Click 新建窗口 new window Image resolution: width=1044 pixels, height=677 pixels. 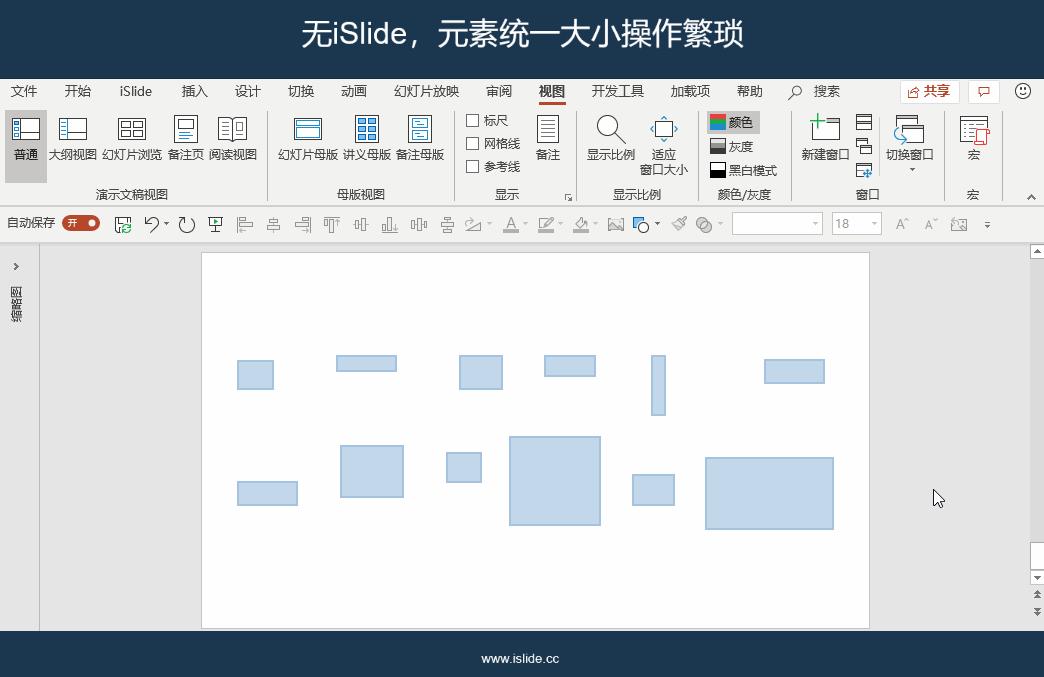click(825, 140)
